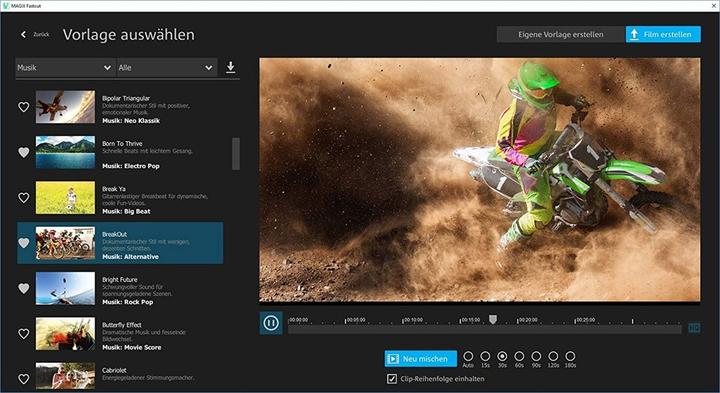Select Butterfly Effect template thumbnail
Screen dimensions: 720x393
pyautogui.click(x=65, y=334)
